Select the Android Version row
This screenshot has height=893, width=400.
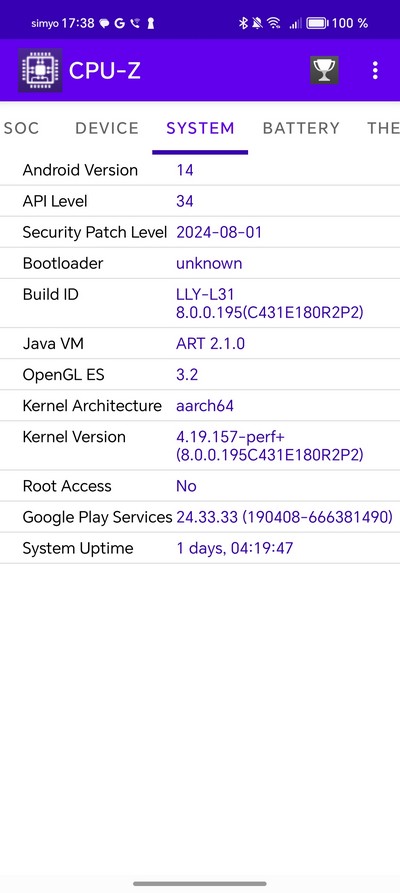click(x=200, y=170)
